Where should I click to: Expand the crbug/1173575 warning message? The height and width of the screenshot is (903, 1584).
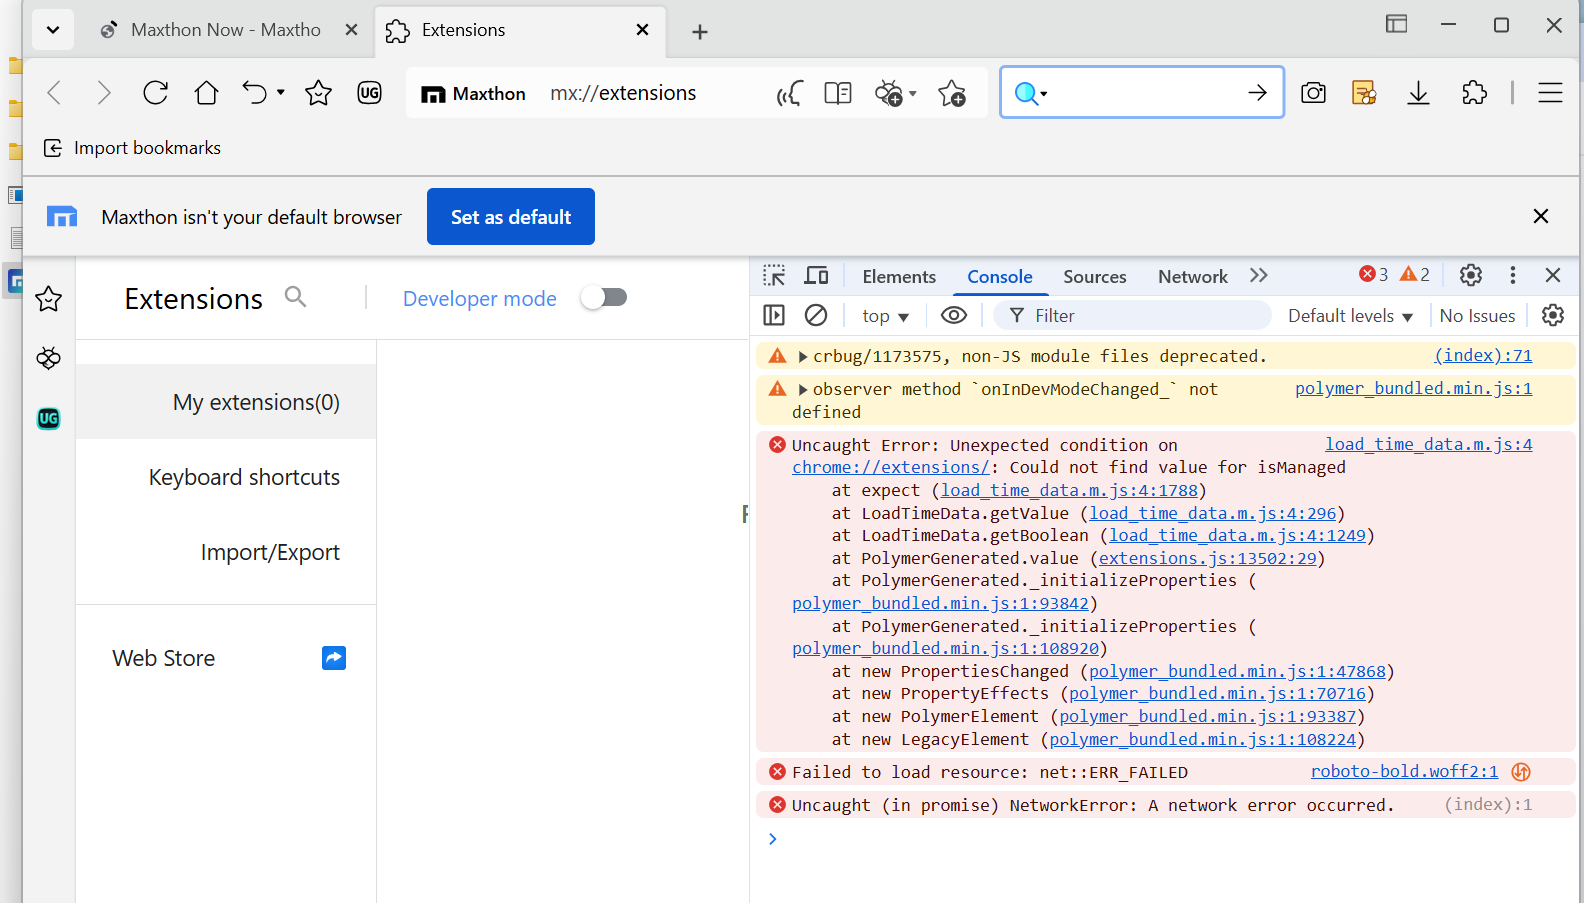pyautogui.click(x=803, y=357)
